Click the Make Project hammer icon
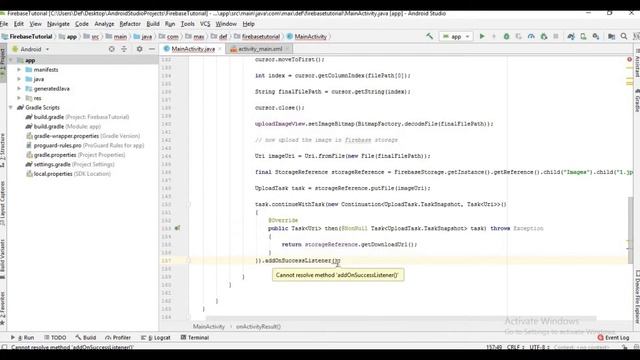Screen dimensions: 640x360 coord(429,36)
